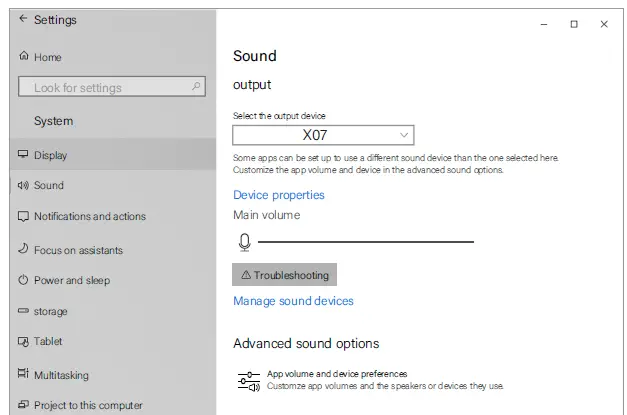Click the microphone icon beside volume slider
Image resolution: width=627 pixels, height=415 pixels.
click(244, 242)
